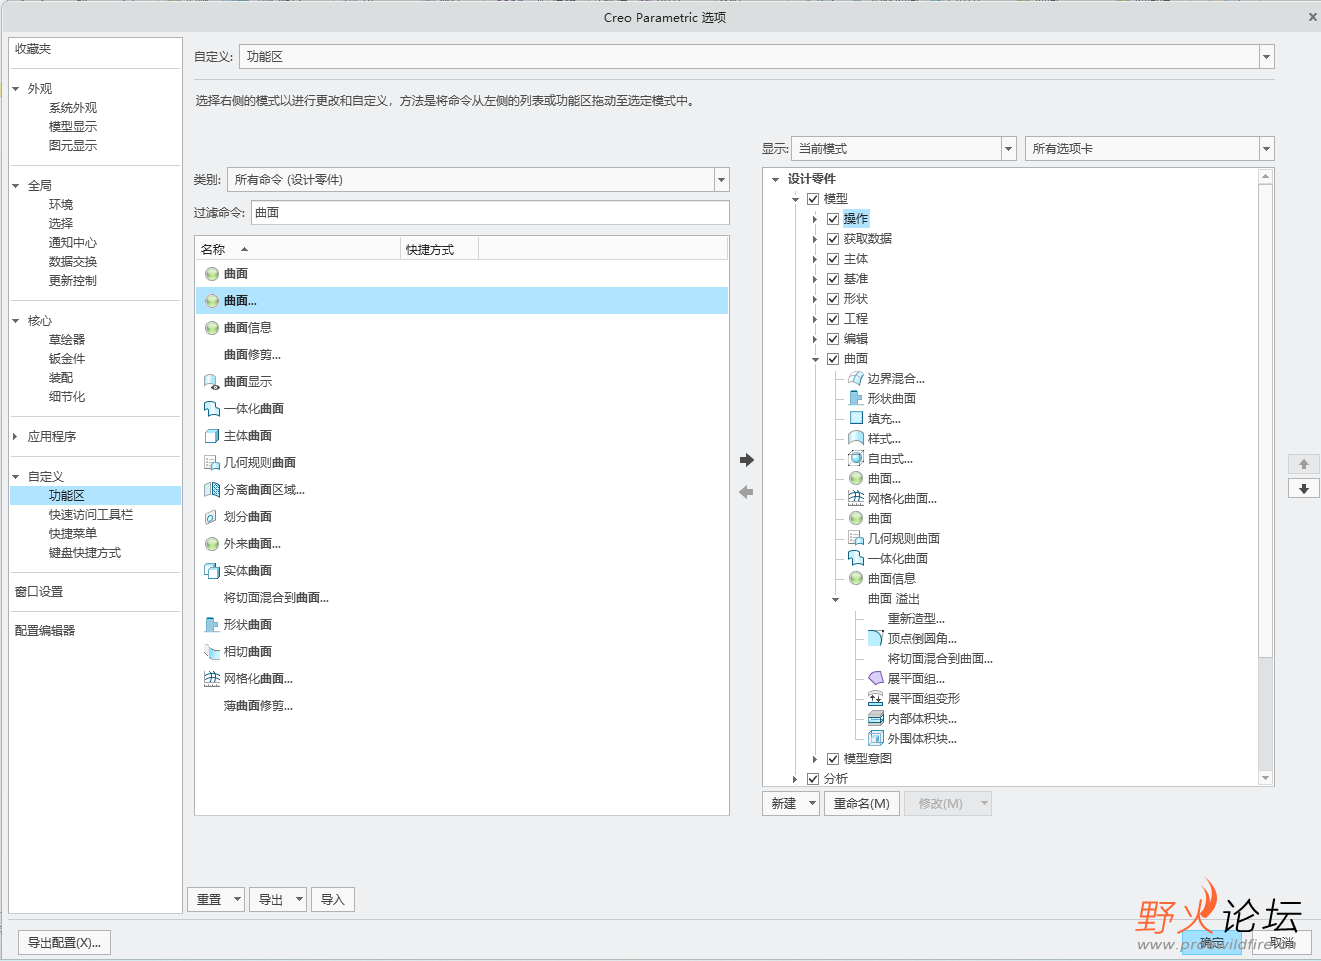Image resolution: width=1321 pixels, height=961 pixels.
Task: Go to the 模型显示 options page
Action: coord(73,127)
